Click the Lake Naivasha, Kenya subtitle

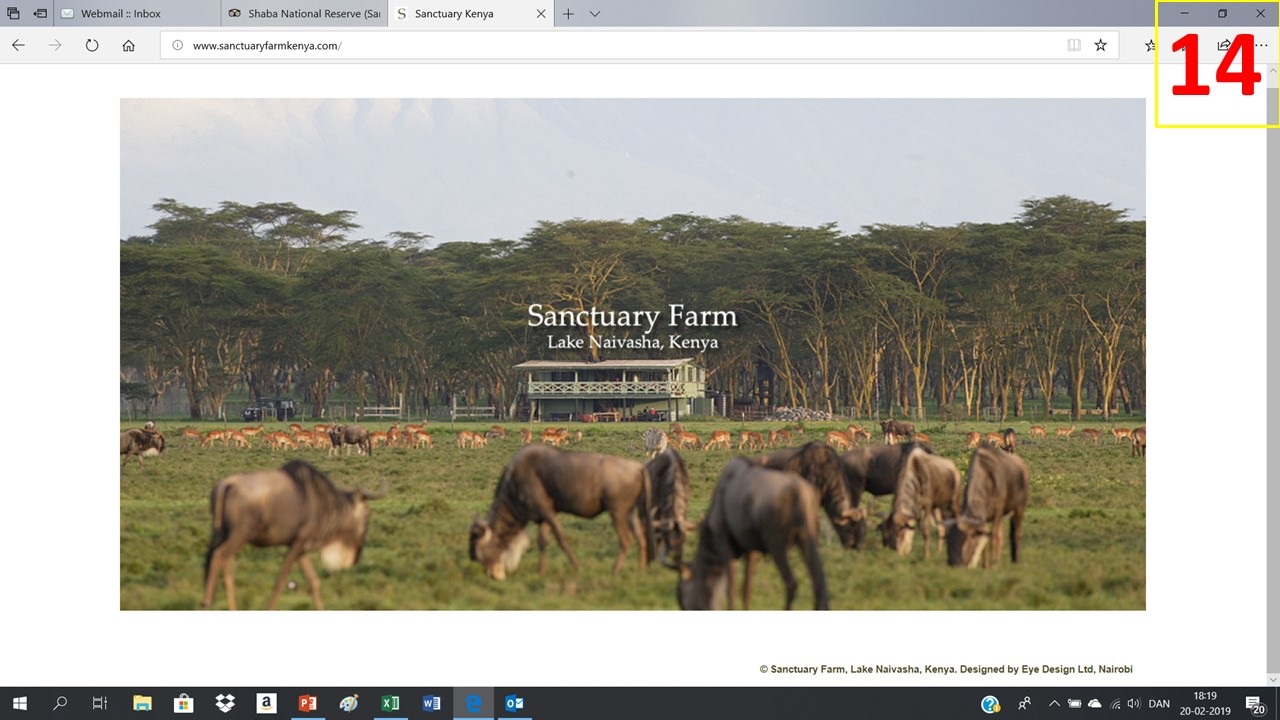point(632,342)
